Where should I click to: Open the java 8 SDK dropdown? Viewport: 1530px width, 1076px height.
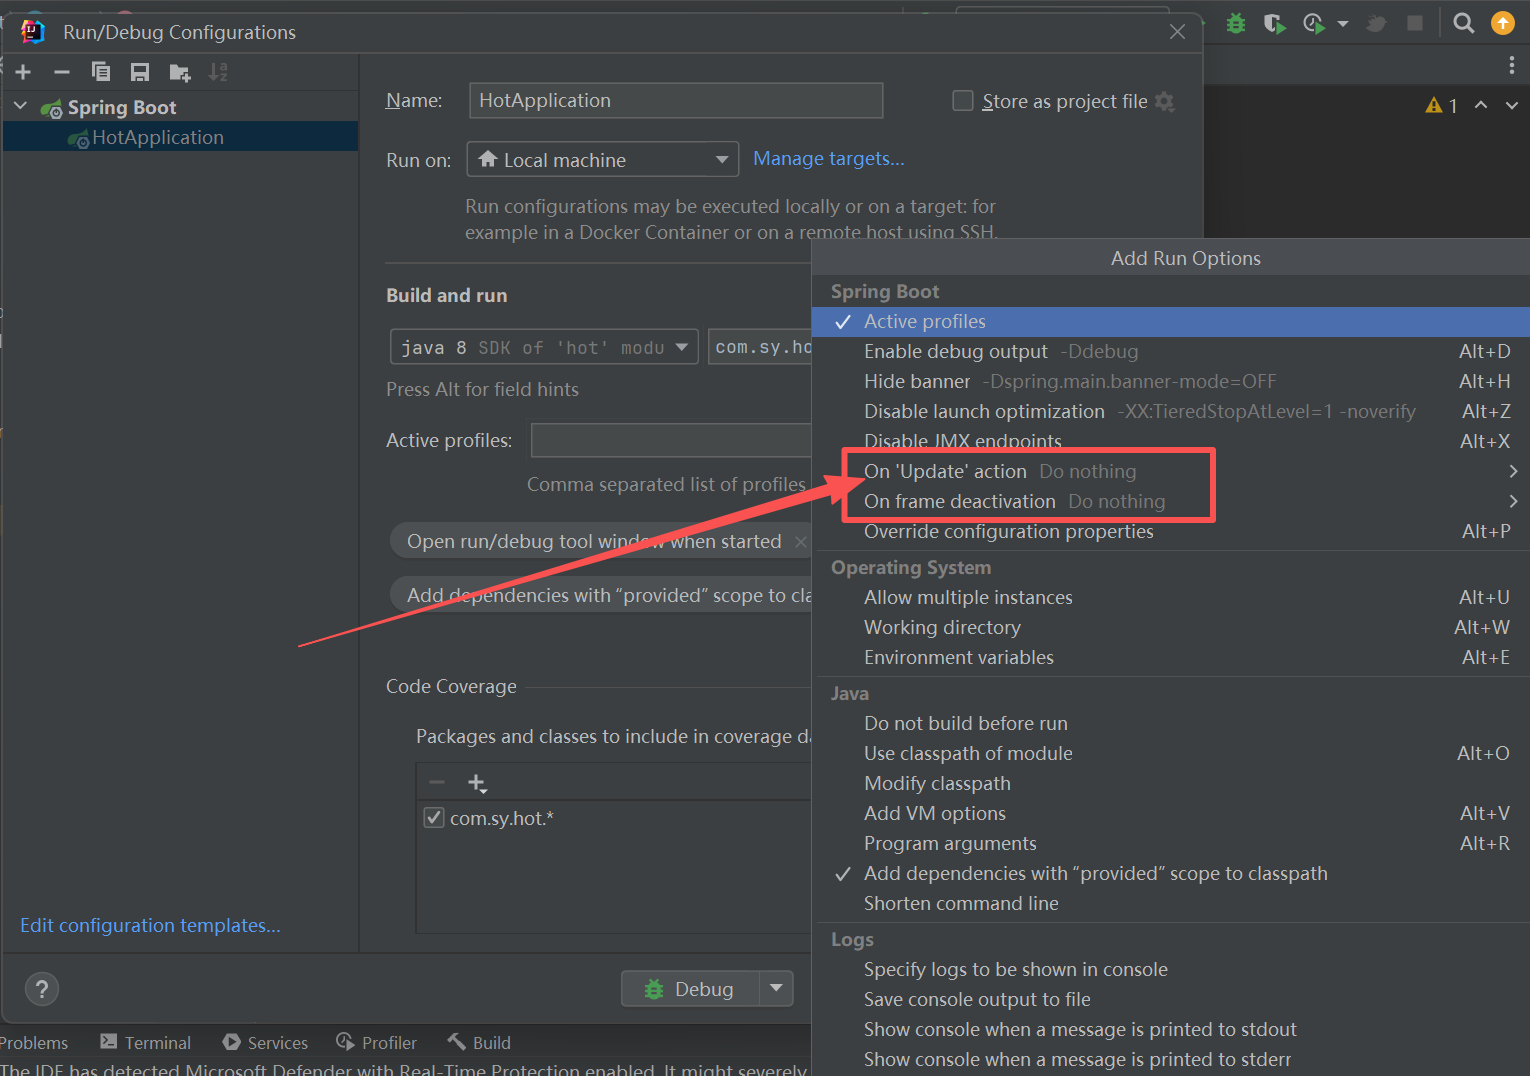pos(544,347)
